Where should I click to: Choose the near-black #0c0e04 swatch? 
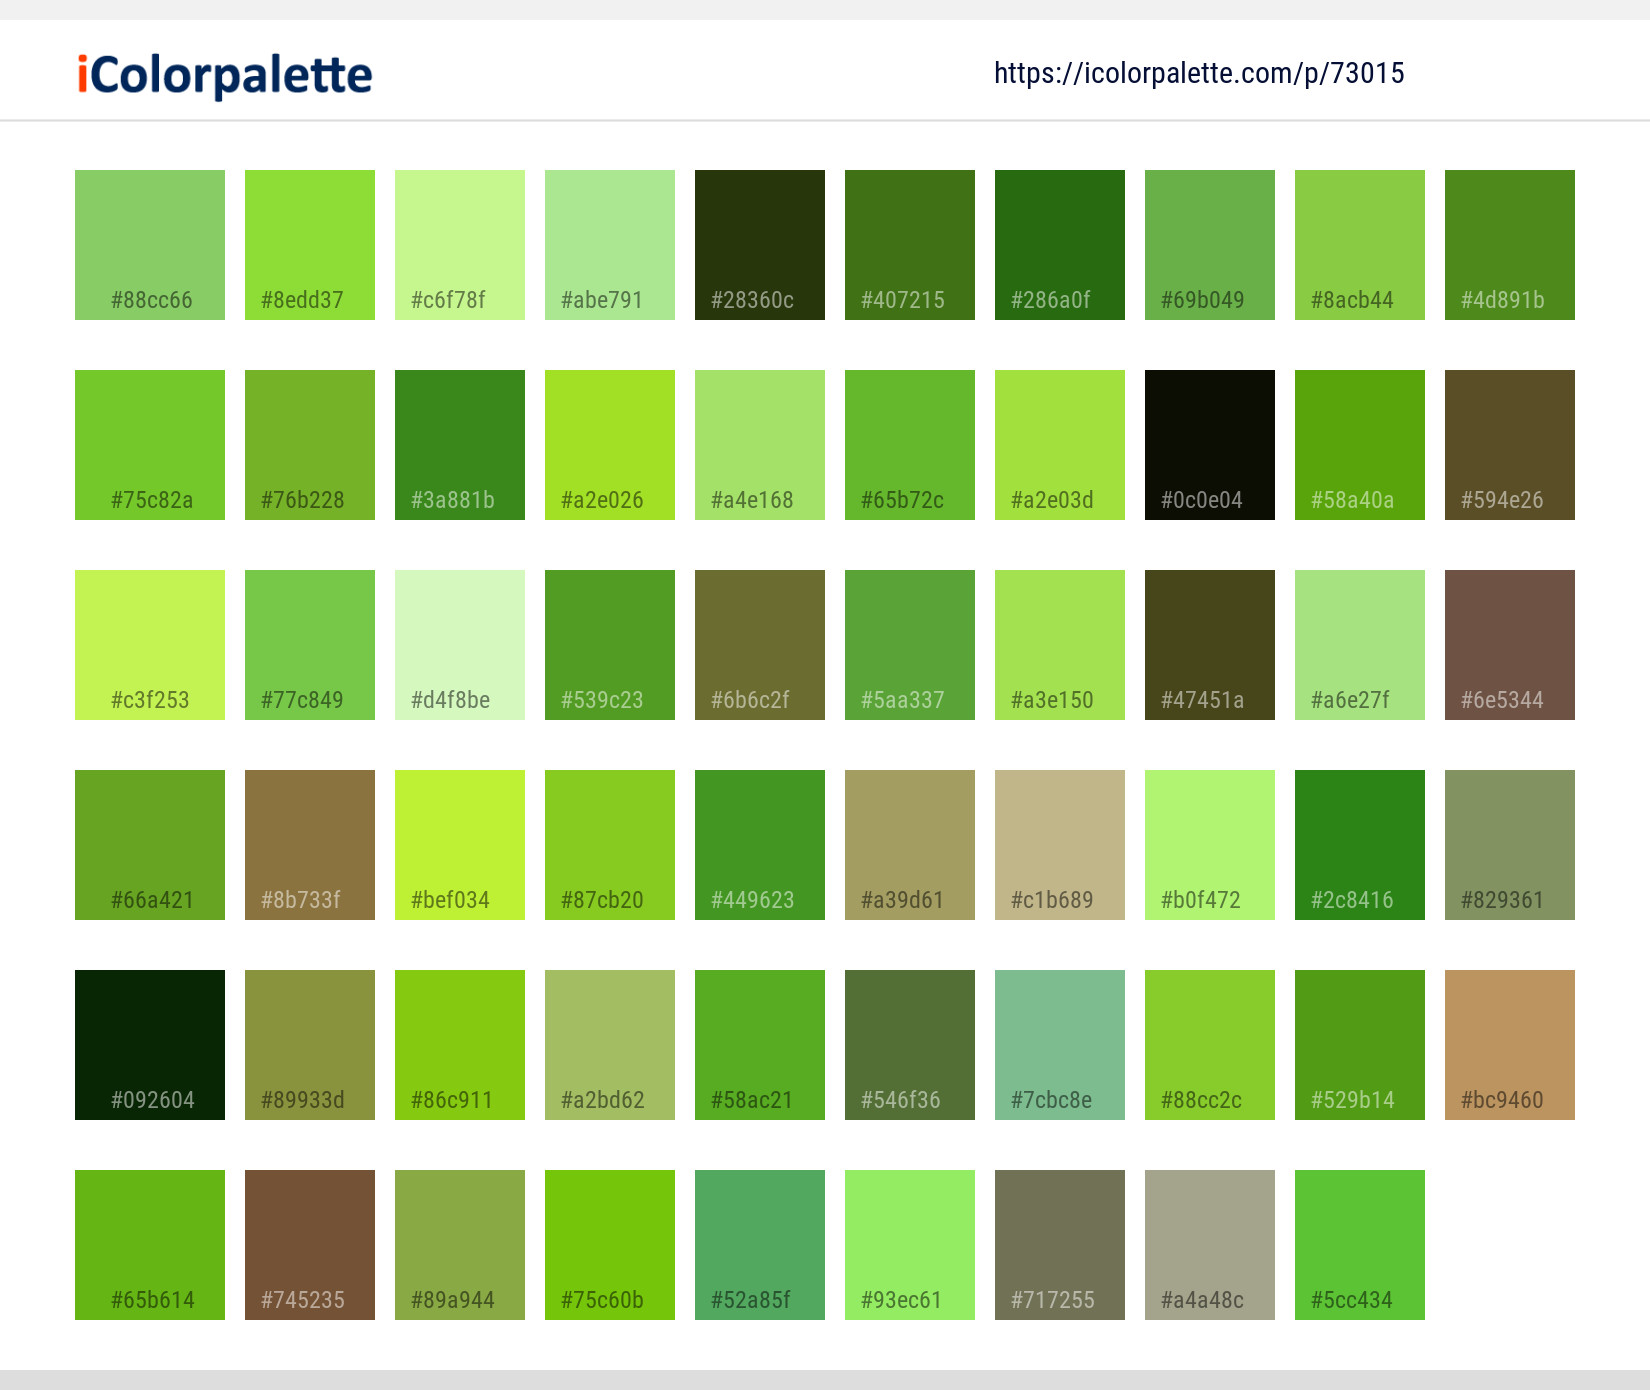(1210, 445)
